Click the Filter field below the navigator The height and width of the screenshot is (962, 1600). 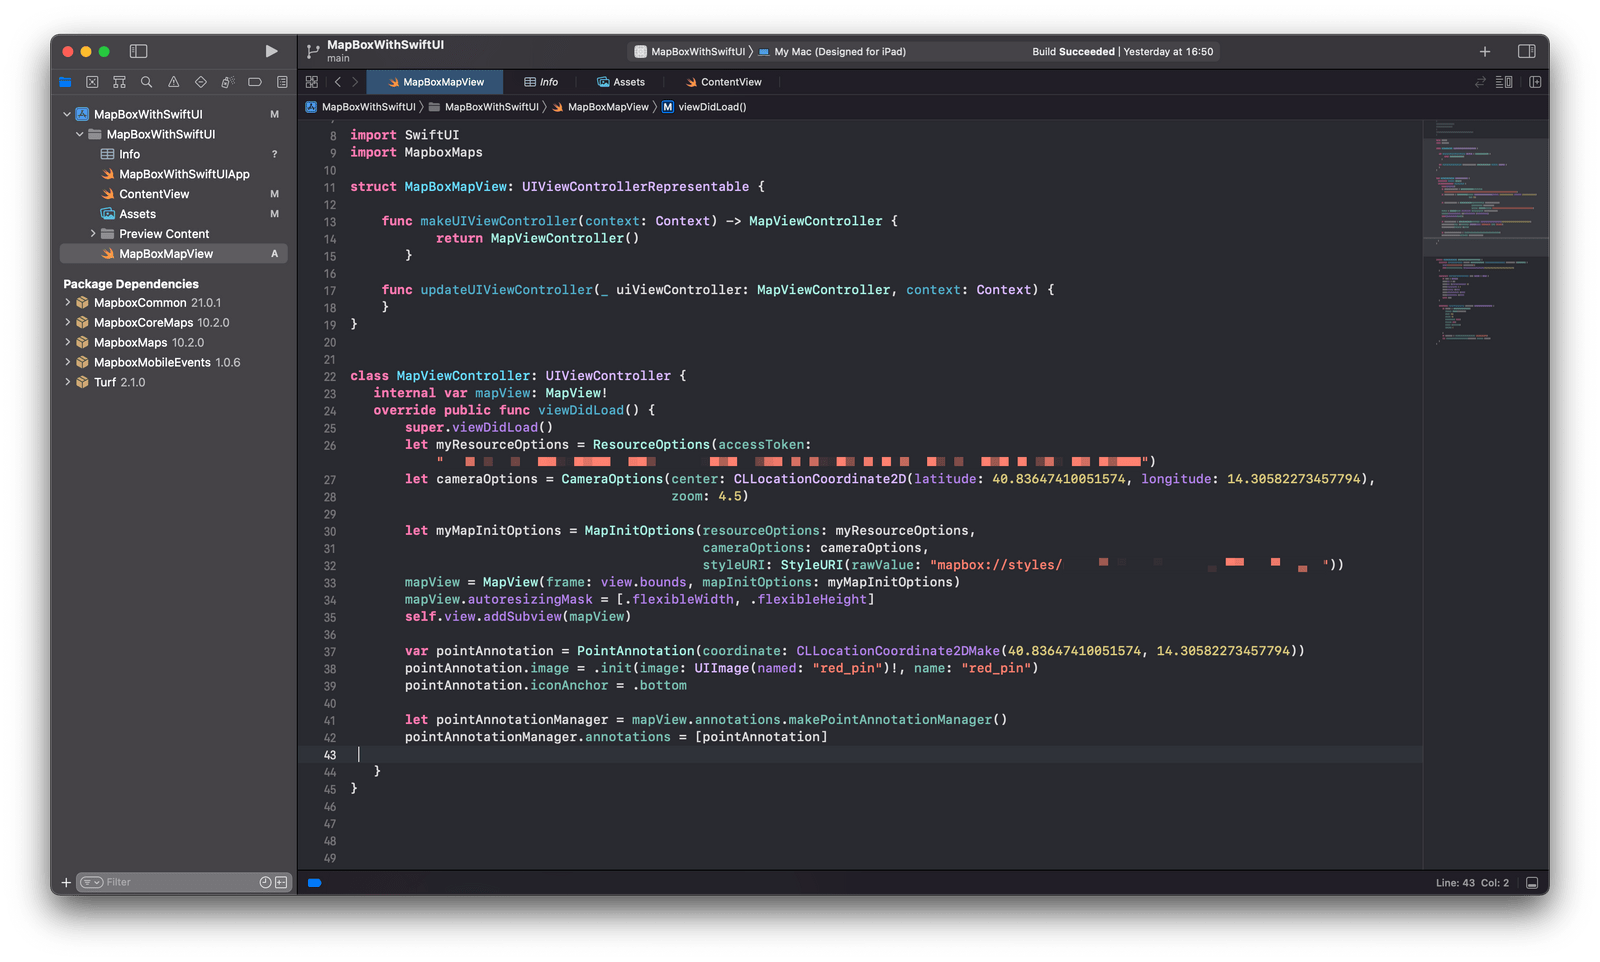170,882
